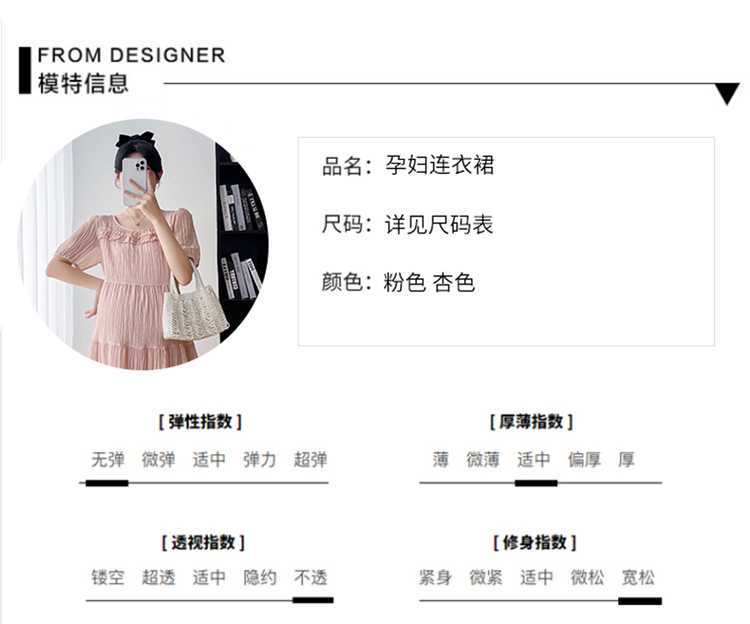Click the 模特信息 heading
The image size is (750, 624).
point(83,83)
